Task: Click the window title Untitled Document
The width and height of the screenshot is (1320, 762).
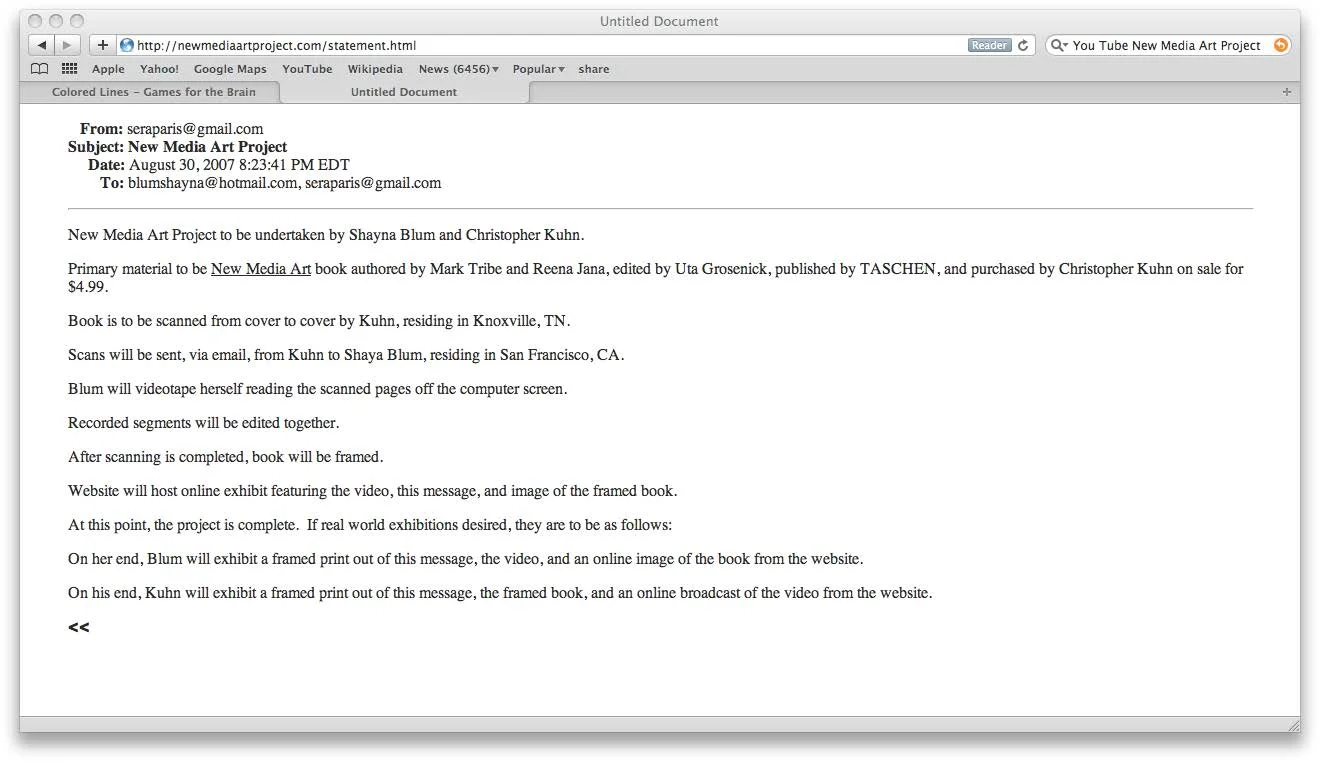Action: [659, 21]
